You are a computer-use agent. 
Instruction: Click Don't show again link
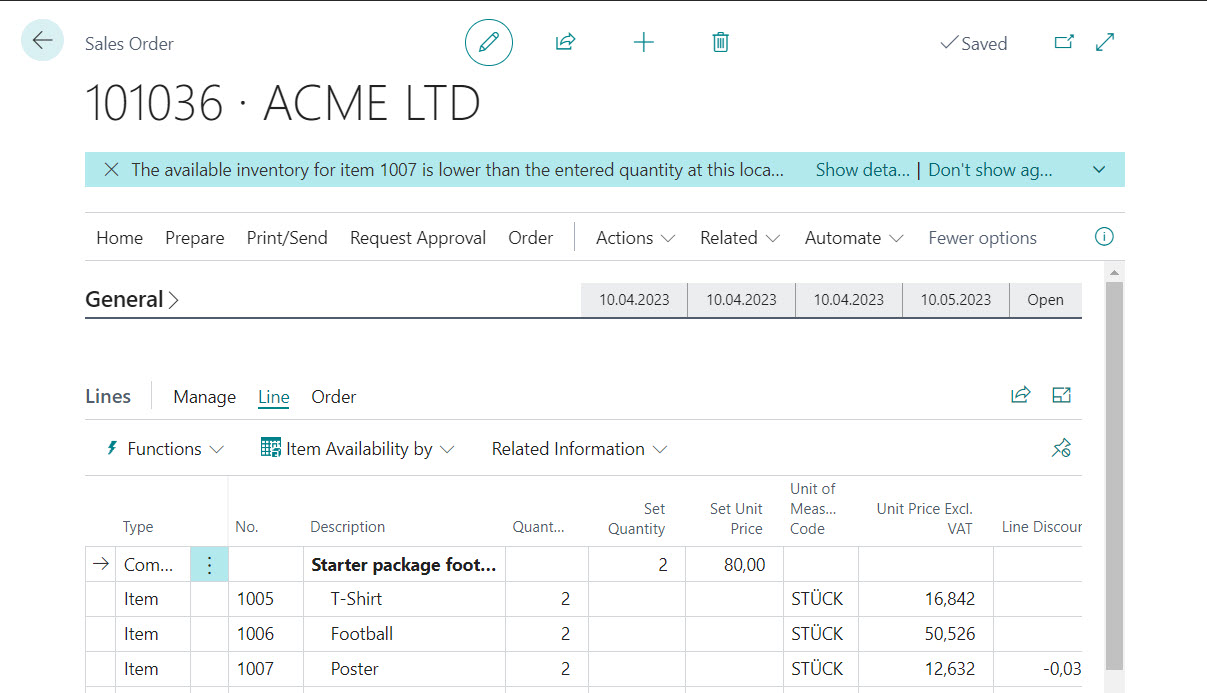[990, 170]
